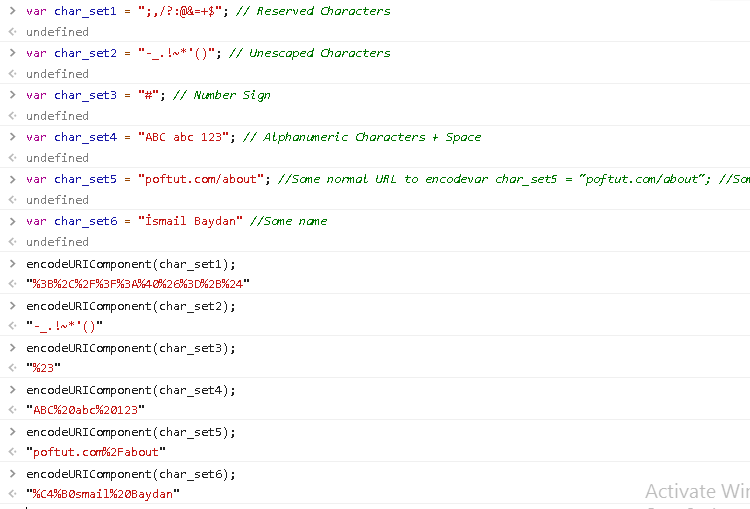Click the input chevron beside char_set1 declaration

click(13, 11)
